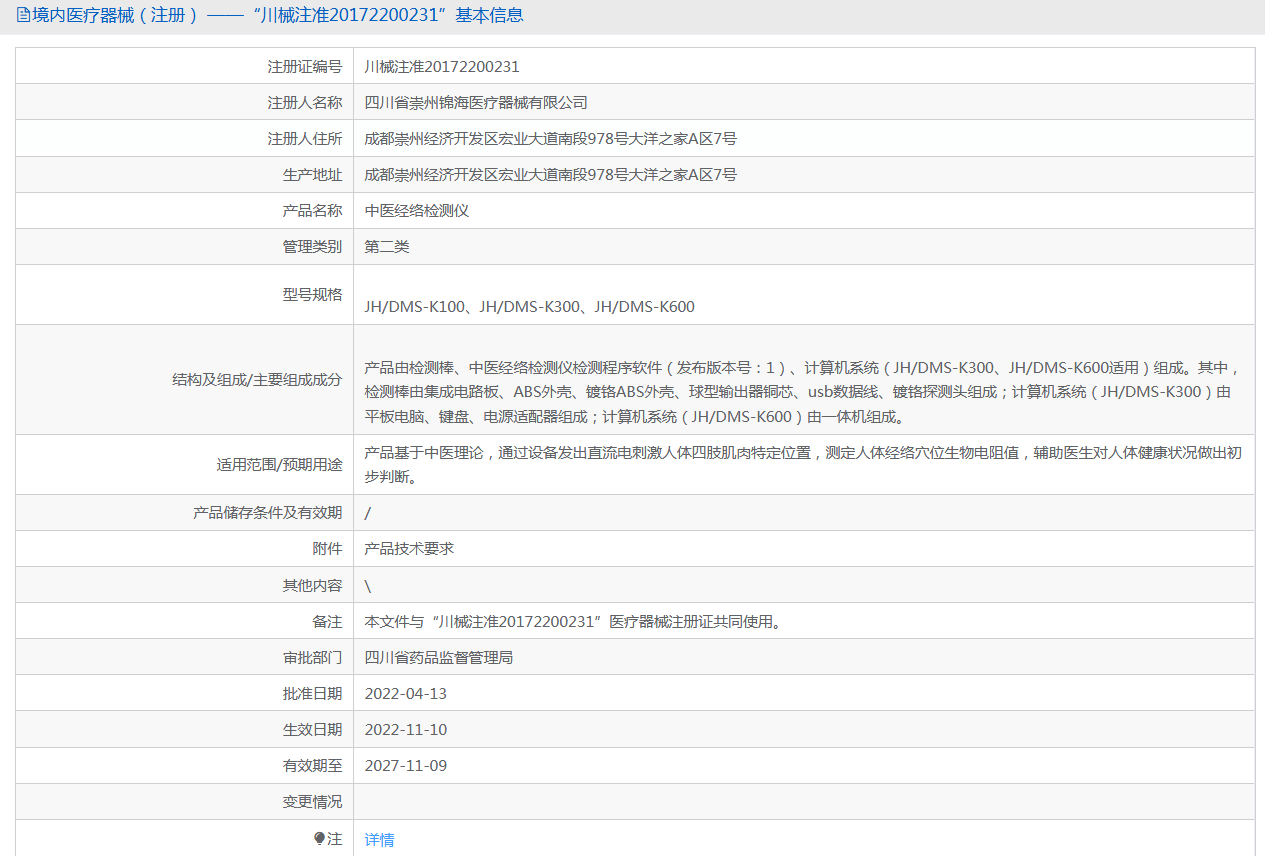Click the 注册人住所 label
The width and height of the screenshot is (1265, 856).
click(305, 138)
